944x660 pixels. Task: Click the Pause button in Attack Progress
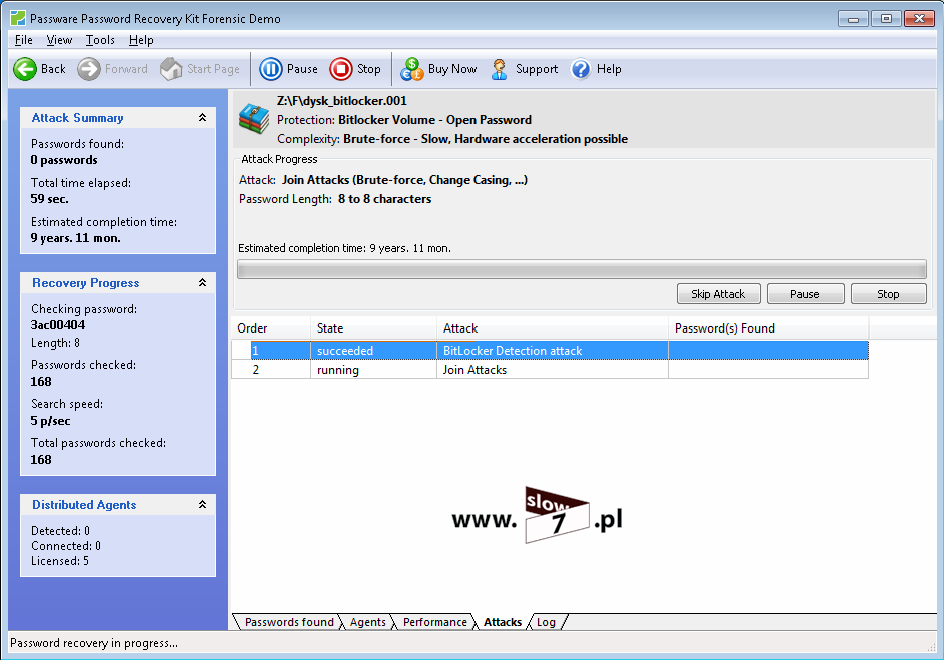tap(805, 294)
